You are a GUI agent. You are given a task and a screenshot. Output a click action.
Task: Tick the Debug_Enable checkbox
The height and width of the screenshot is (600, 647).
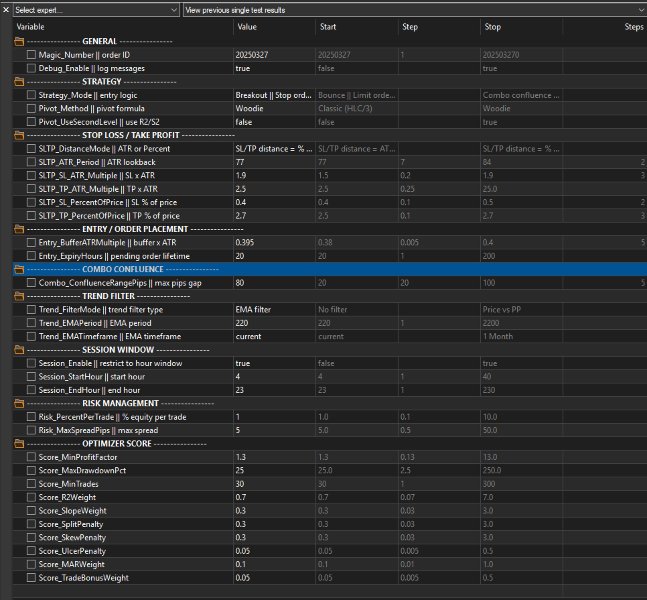(x=31, y=68)
